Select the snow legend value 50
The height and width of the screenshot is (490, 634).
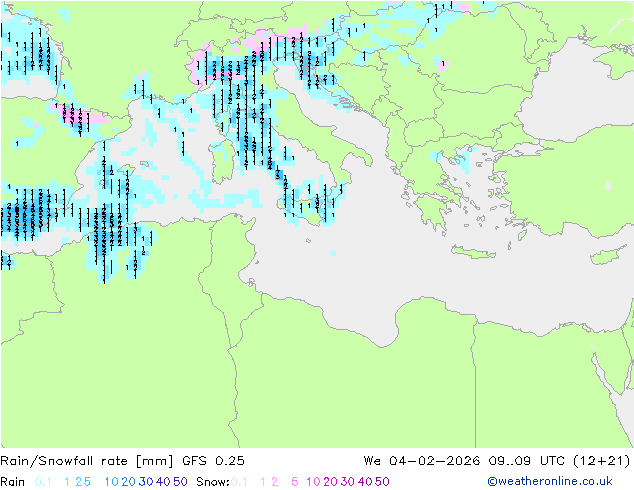tap(382, 482)
